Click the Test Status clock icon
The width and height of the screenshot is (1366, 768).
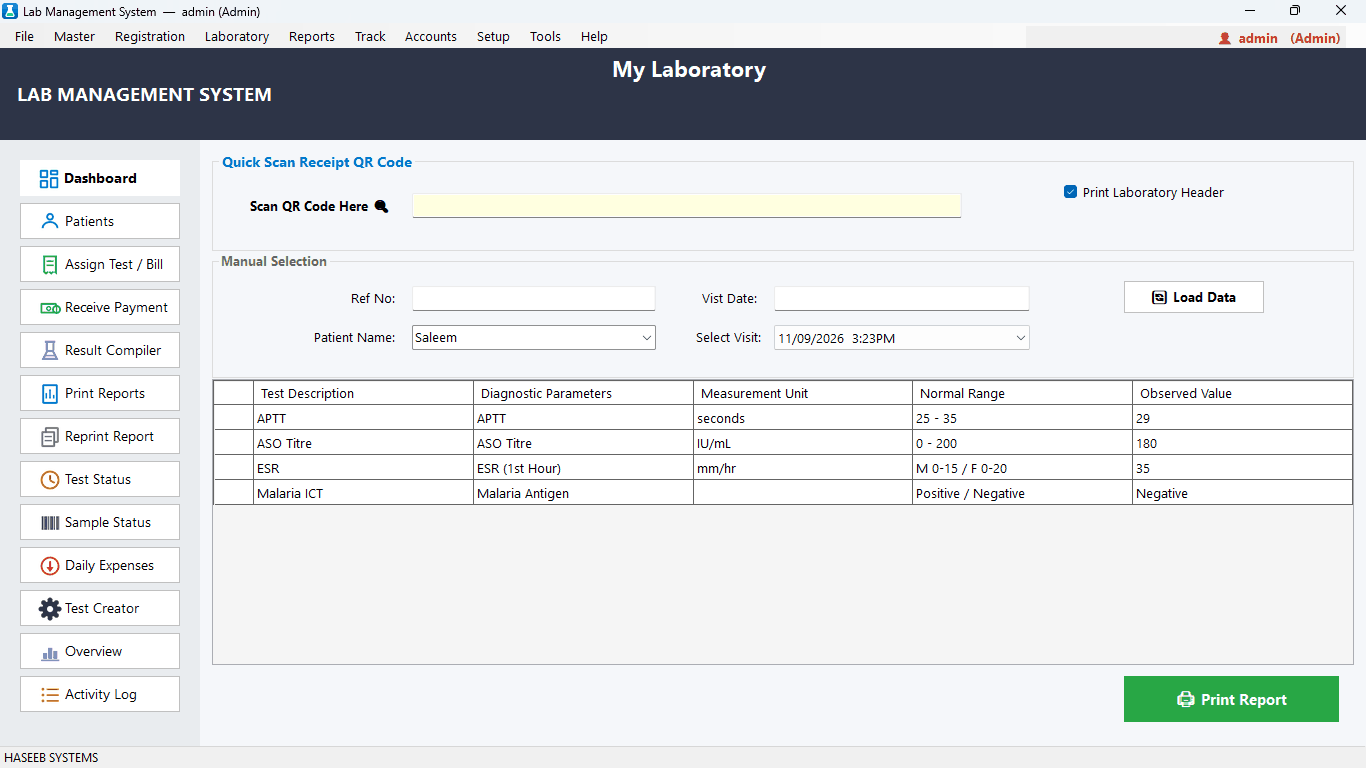[x=50, y=480]
